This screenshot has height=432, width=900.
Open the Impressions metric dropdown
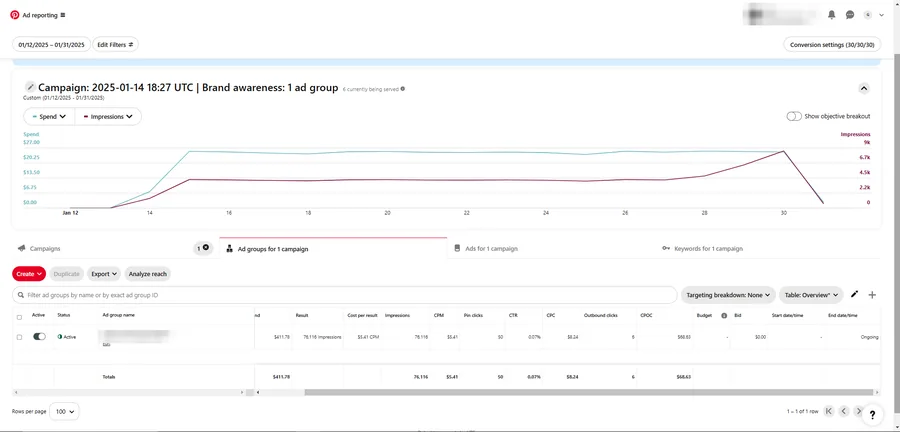pos(108,116)
